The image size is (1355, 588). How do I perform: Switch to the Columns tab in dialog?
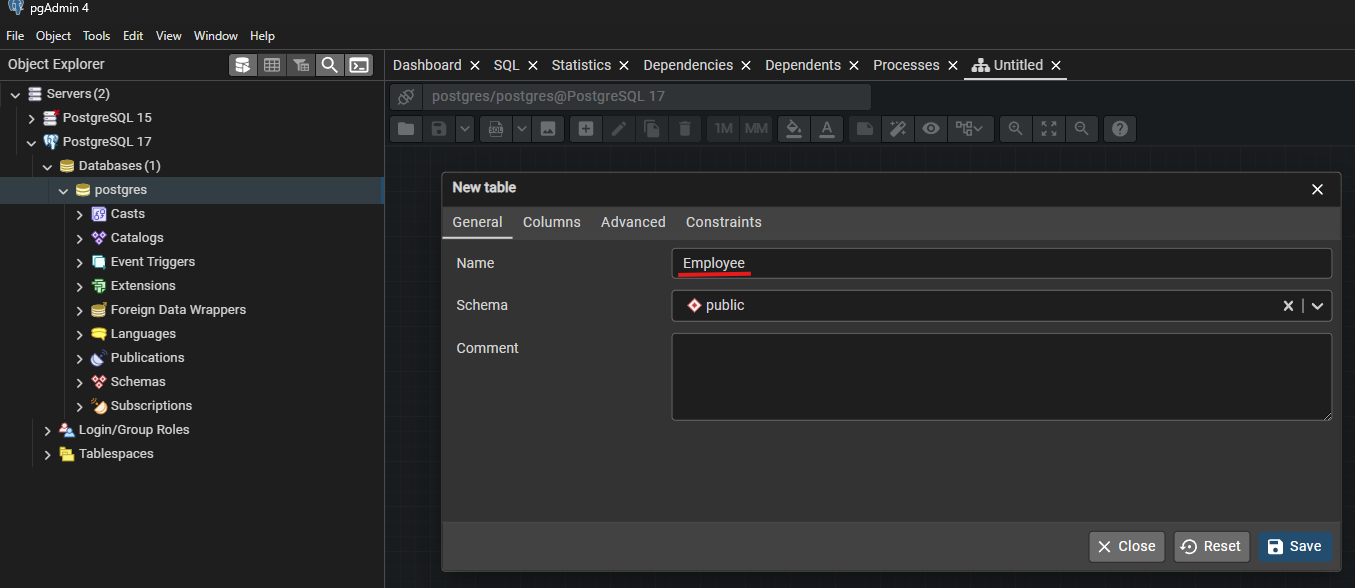pyautogui.click(x=551, y=222)
